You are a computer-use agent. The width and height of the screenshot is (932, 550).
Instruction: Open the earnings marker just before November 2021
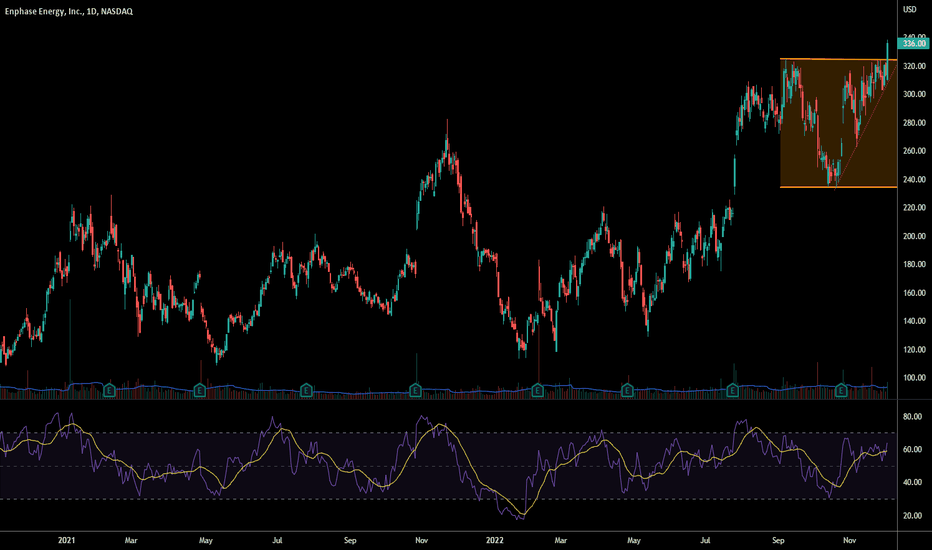tap(415, 391)
